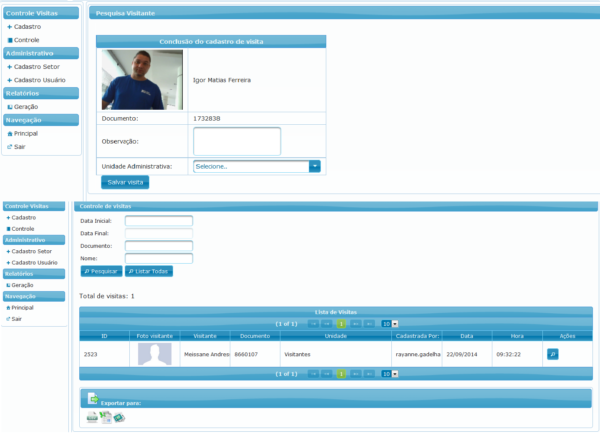Click the document-arrow icon beside Exportar para
The width and height of the screenshot is (600, 433).
93,399
